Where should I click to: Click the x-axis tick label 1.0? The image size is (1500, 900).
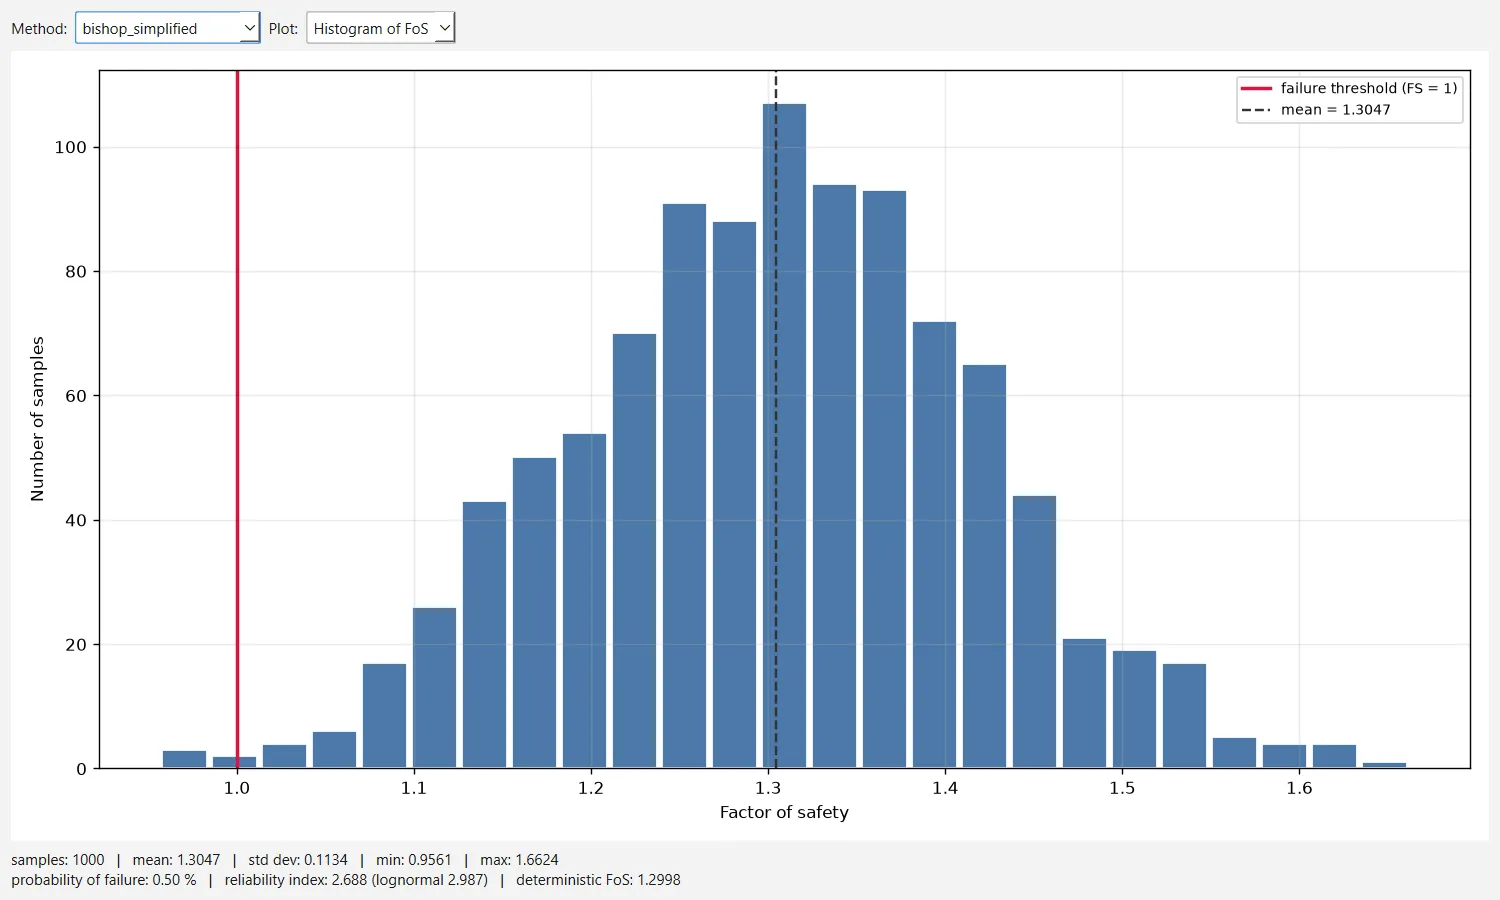click(237, 788)
